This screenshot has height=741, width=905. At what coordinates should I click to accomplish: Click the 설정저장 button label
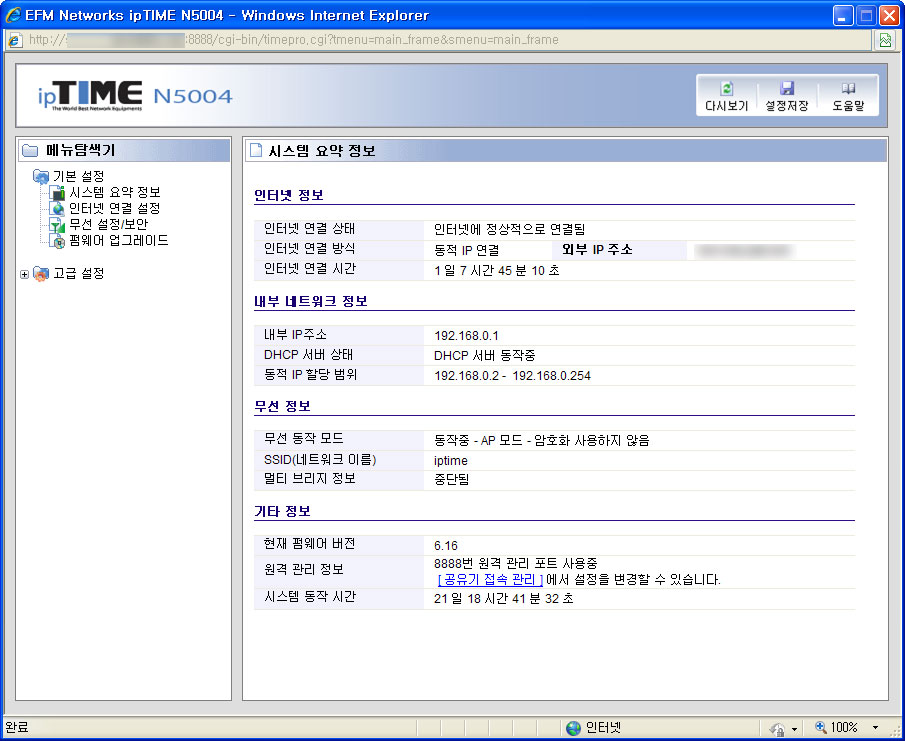click(787, 106)
